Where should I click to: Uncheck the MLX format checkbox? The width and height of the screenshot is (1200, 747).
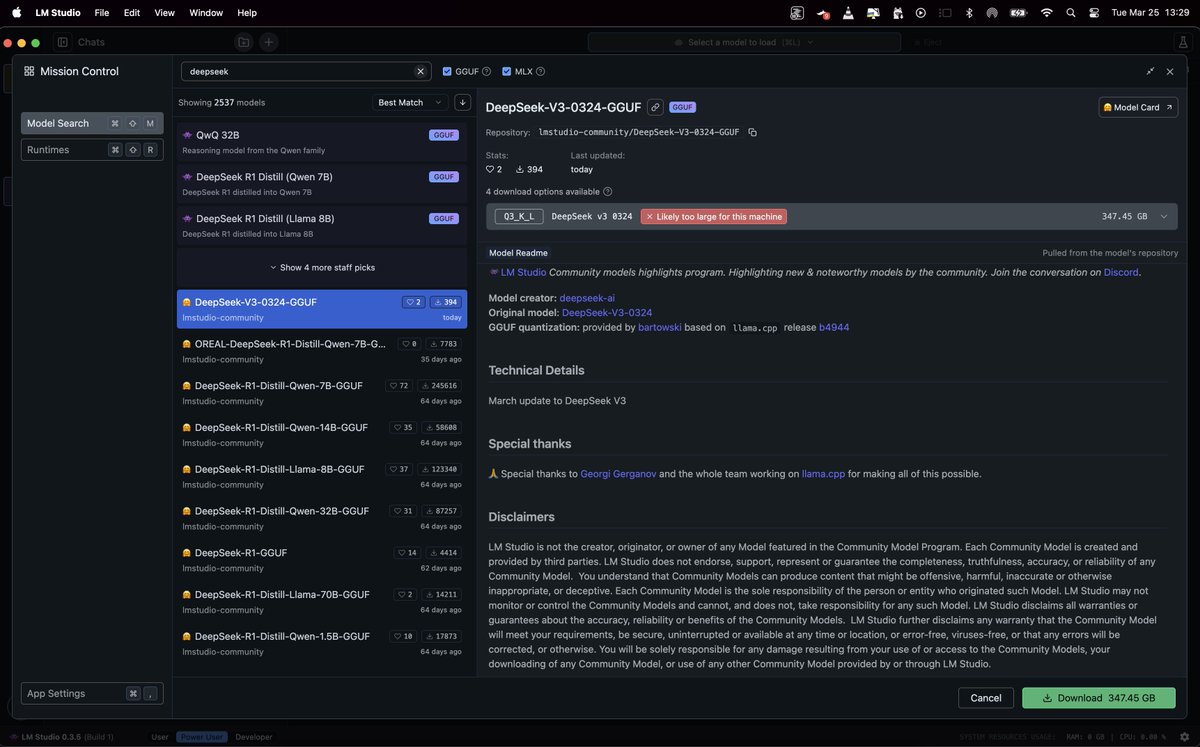507,72
